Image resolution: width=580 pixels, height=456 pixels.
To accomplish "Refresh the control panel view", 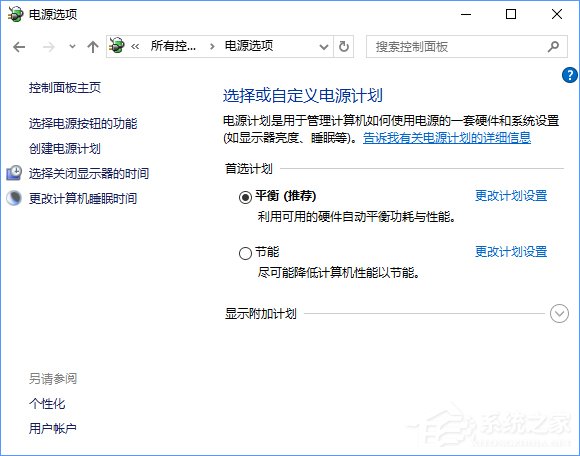I will pyautogui.click(x=344, y=47).
